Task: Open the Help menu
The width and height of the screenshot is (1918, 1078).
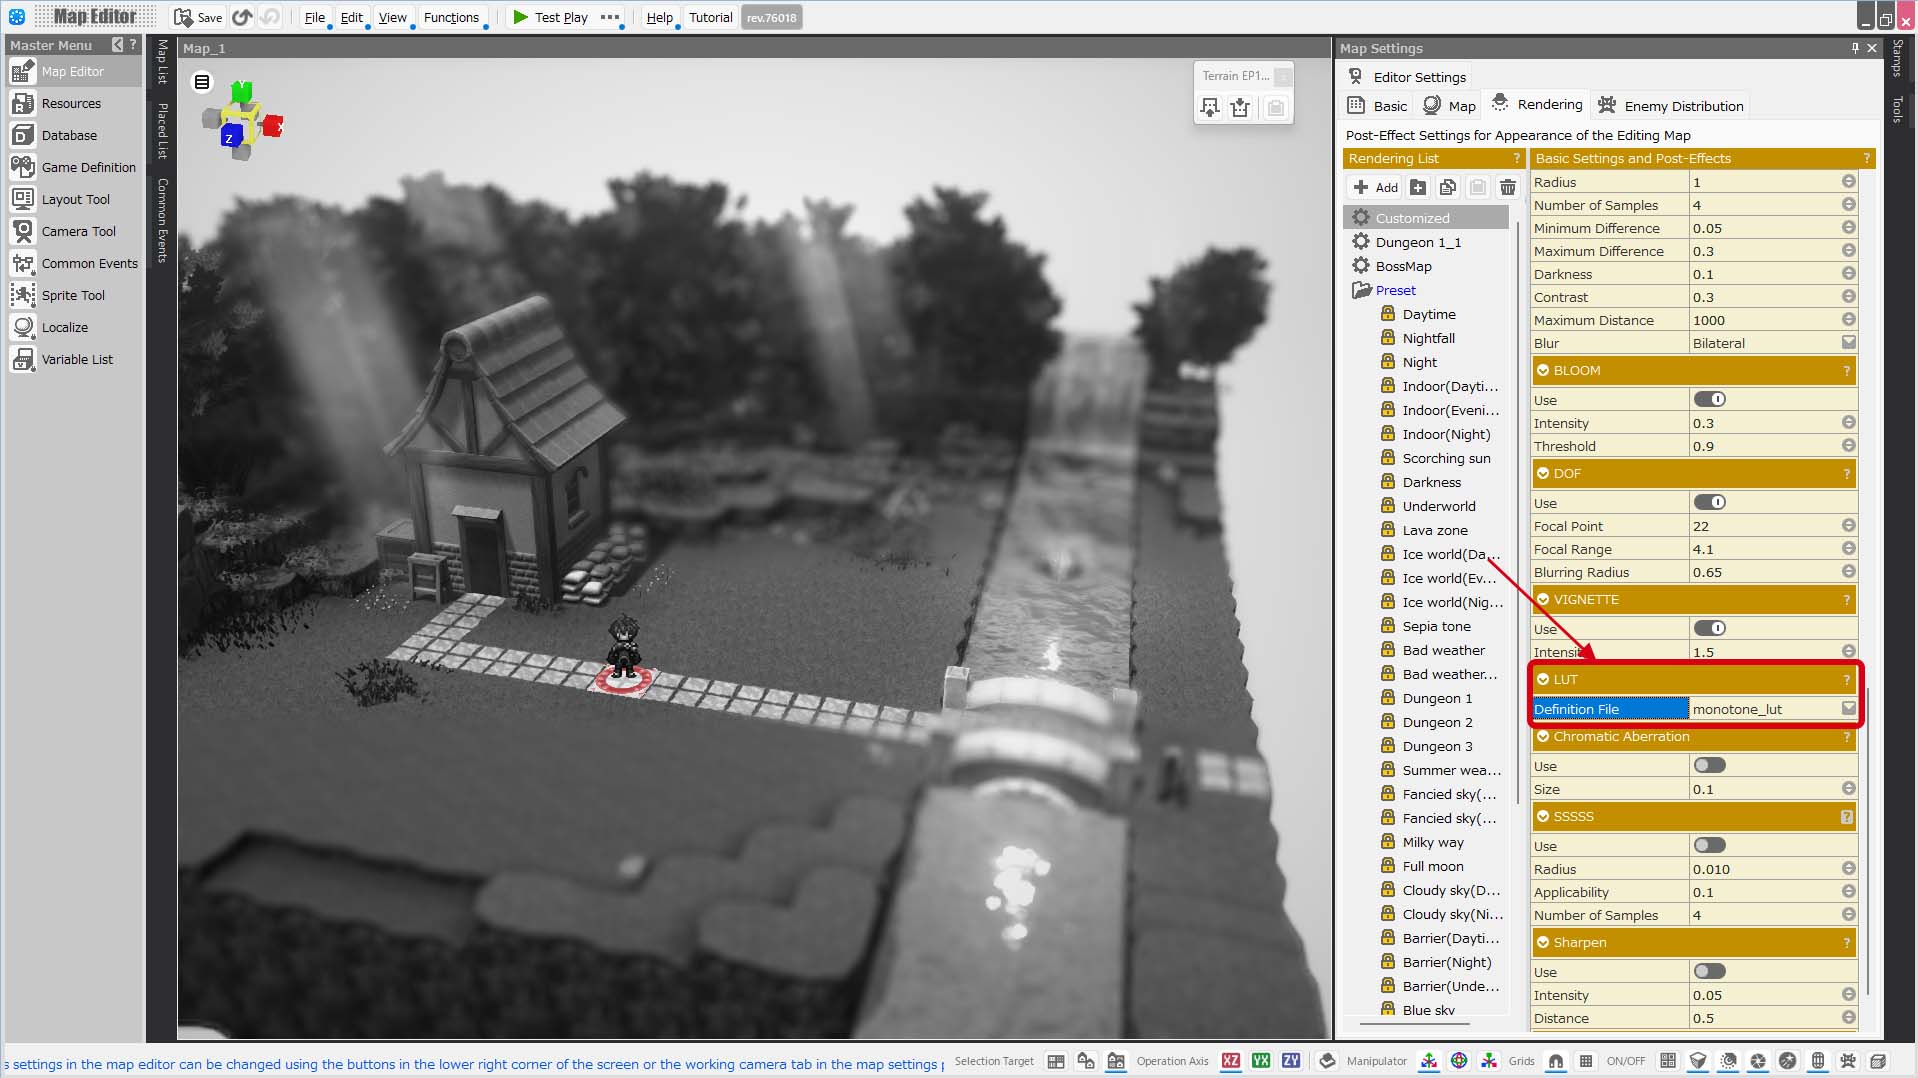Action: (659, 17)
